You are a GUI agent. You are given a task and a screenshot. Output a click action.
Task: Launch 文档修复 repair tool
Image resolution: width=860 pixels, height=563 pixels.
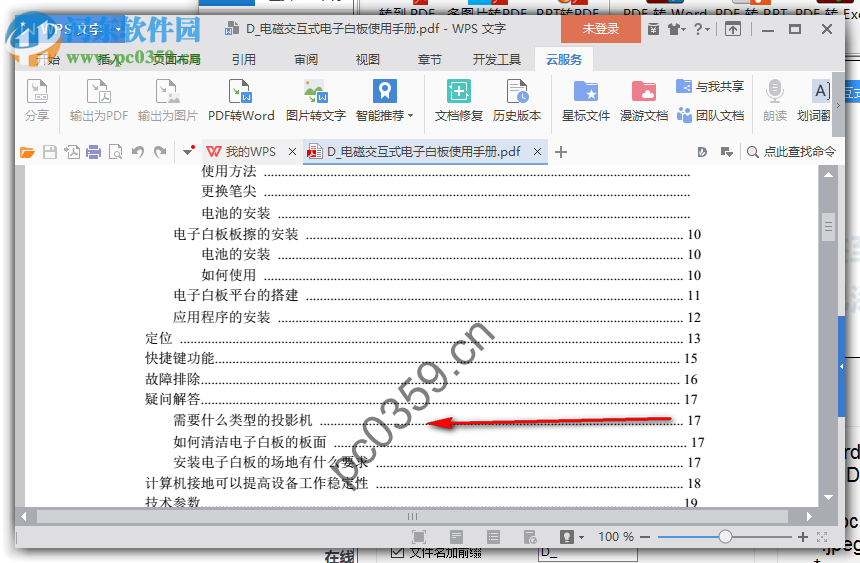click(x=459, y=99)
